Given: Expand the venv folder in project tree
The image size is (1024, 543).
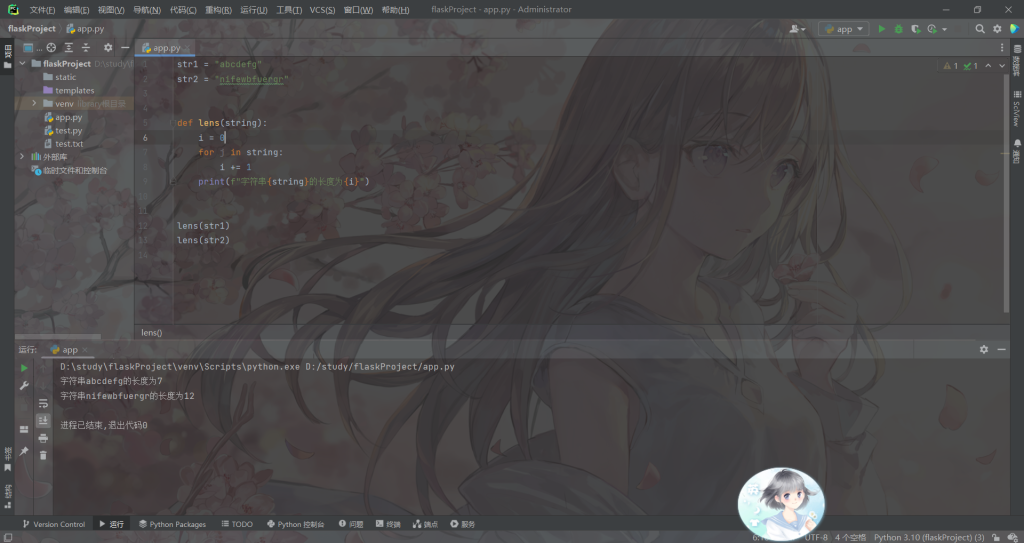Looking at the screenshot, I should point(35,104).
